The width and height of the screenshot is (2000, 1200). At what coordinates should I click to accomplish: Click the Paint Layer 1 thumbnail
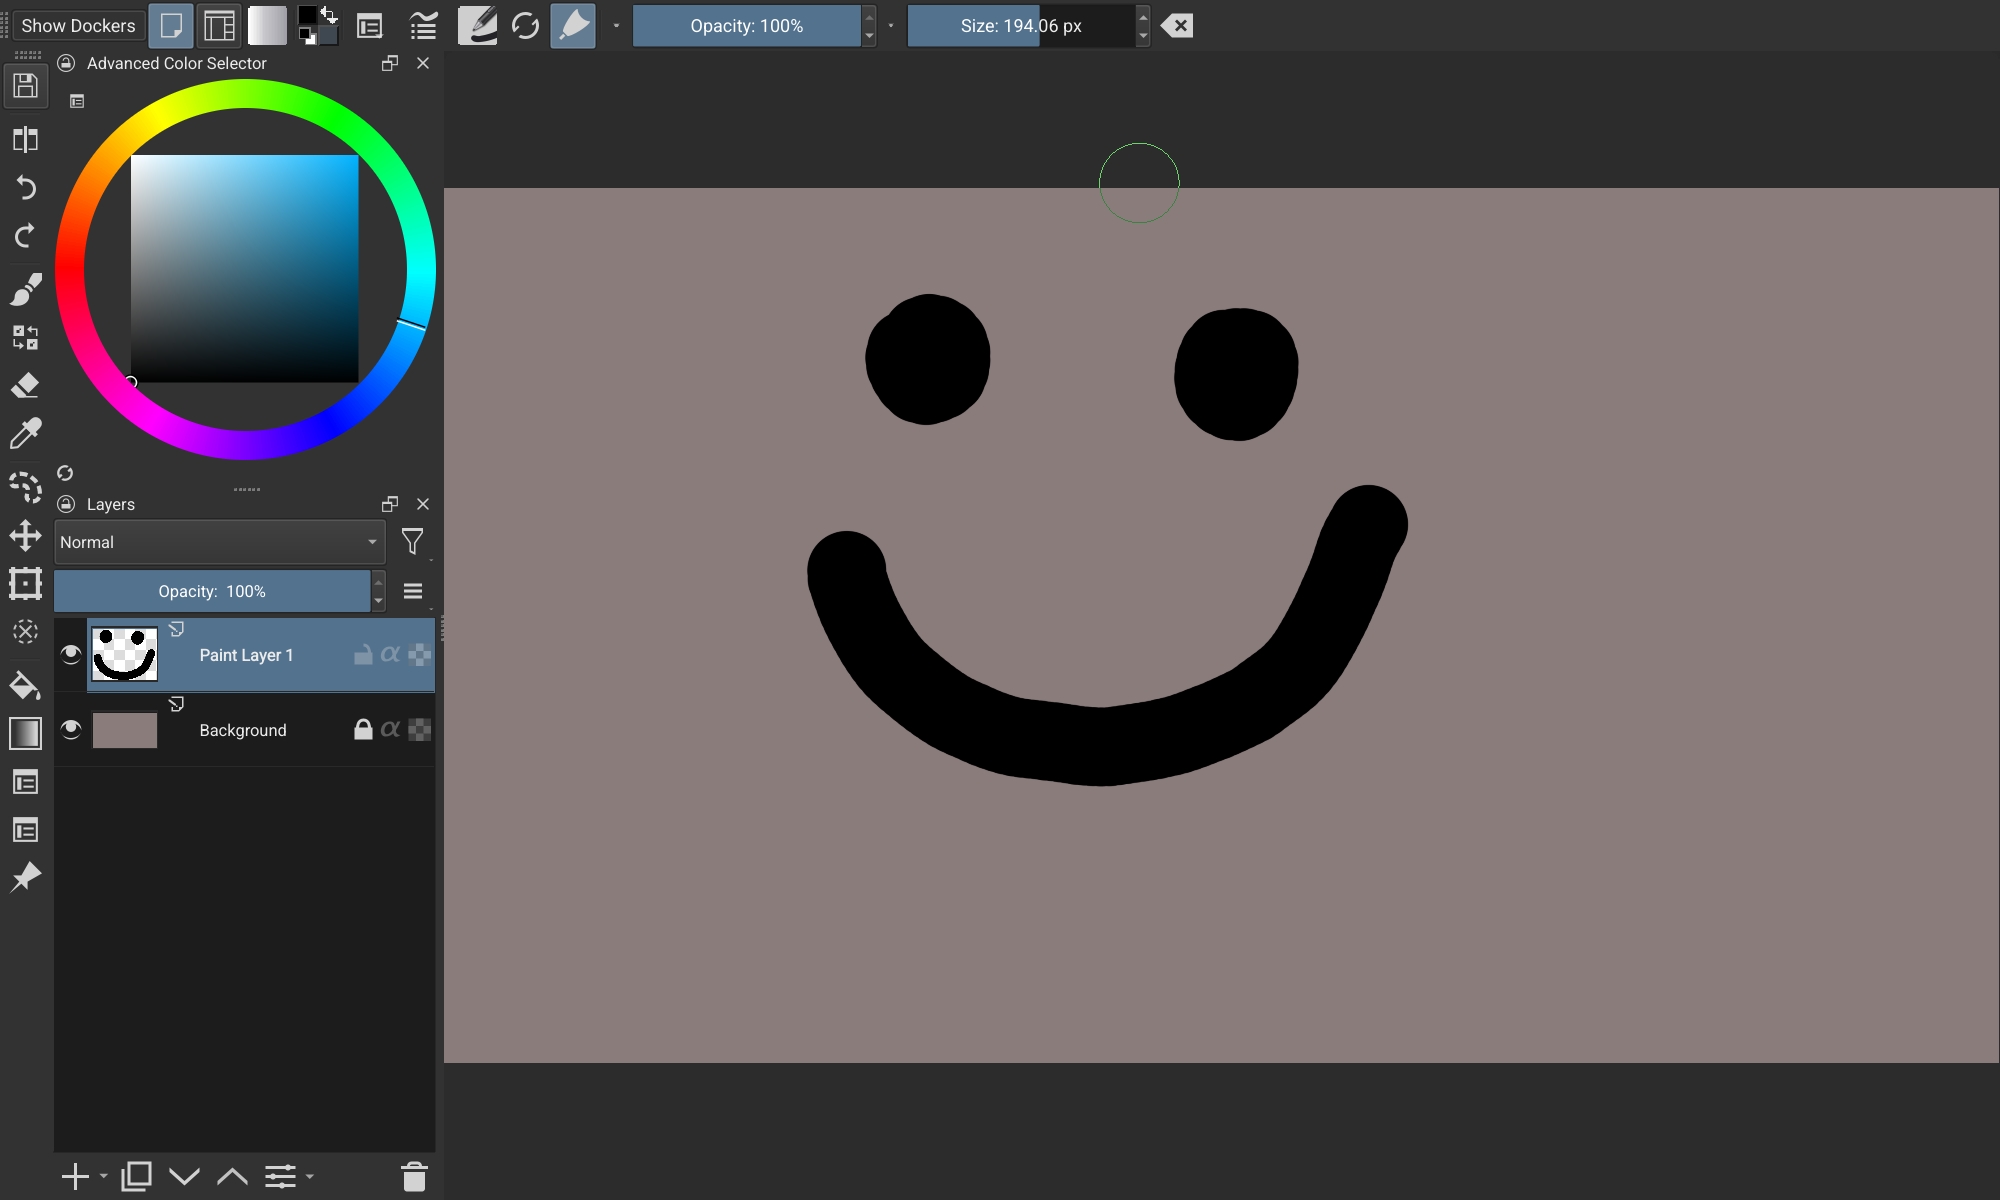point(125,655)
